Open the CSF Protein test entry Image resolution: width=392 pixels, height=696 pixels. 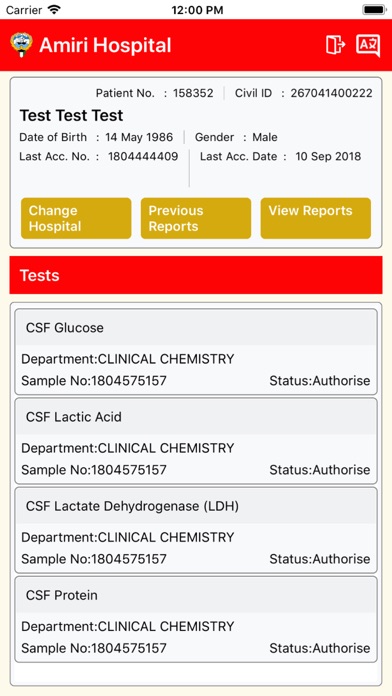pyautogui.click(x=196, y=619)
